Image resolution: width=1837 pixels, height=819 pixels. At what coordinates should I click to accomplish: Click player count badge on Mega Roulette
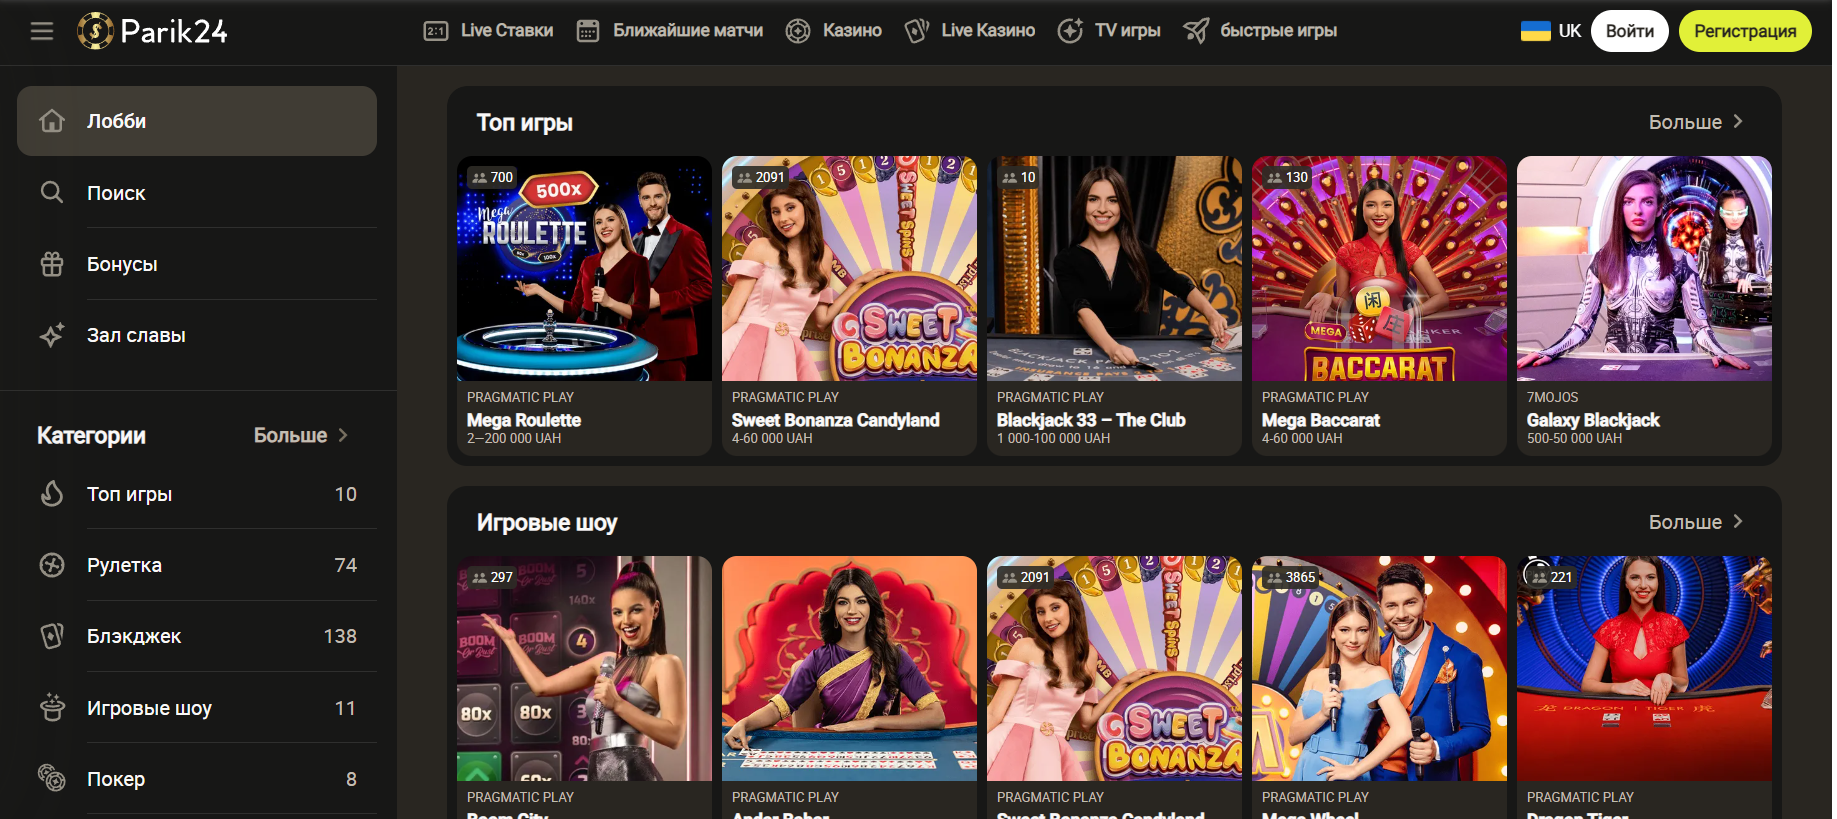click(x=492, y=177)
